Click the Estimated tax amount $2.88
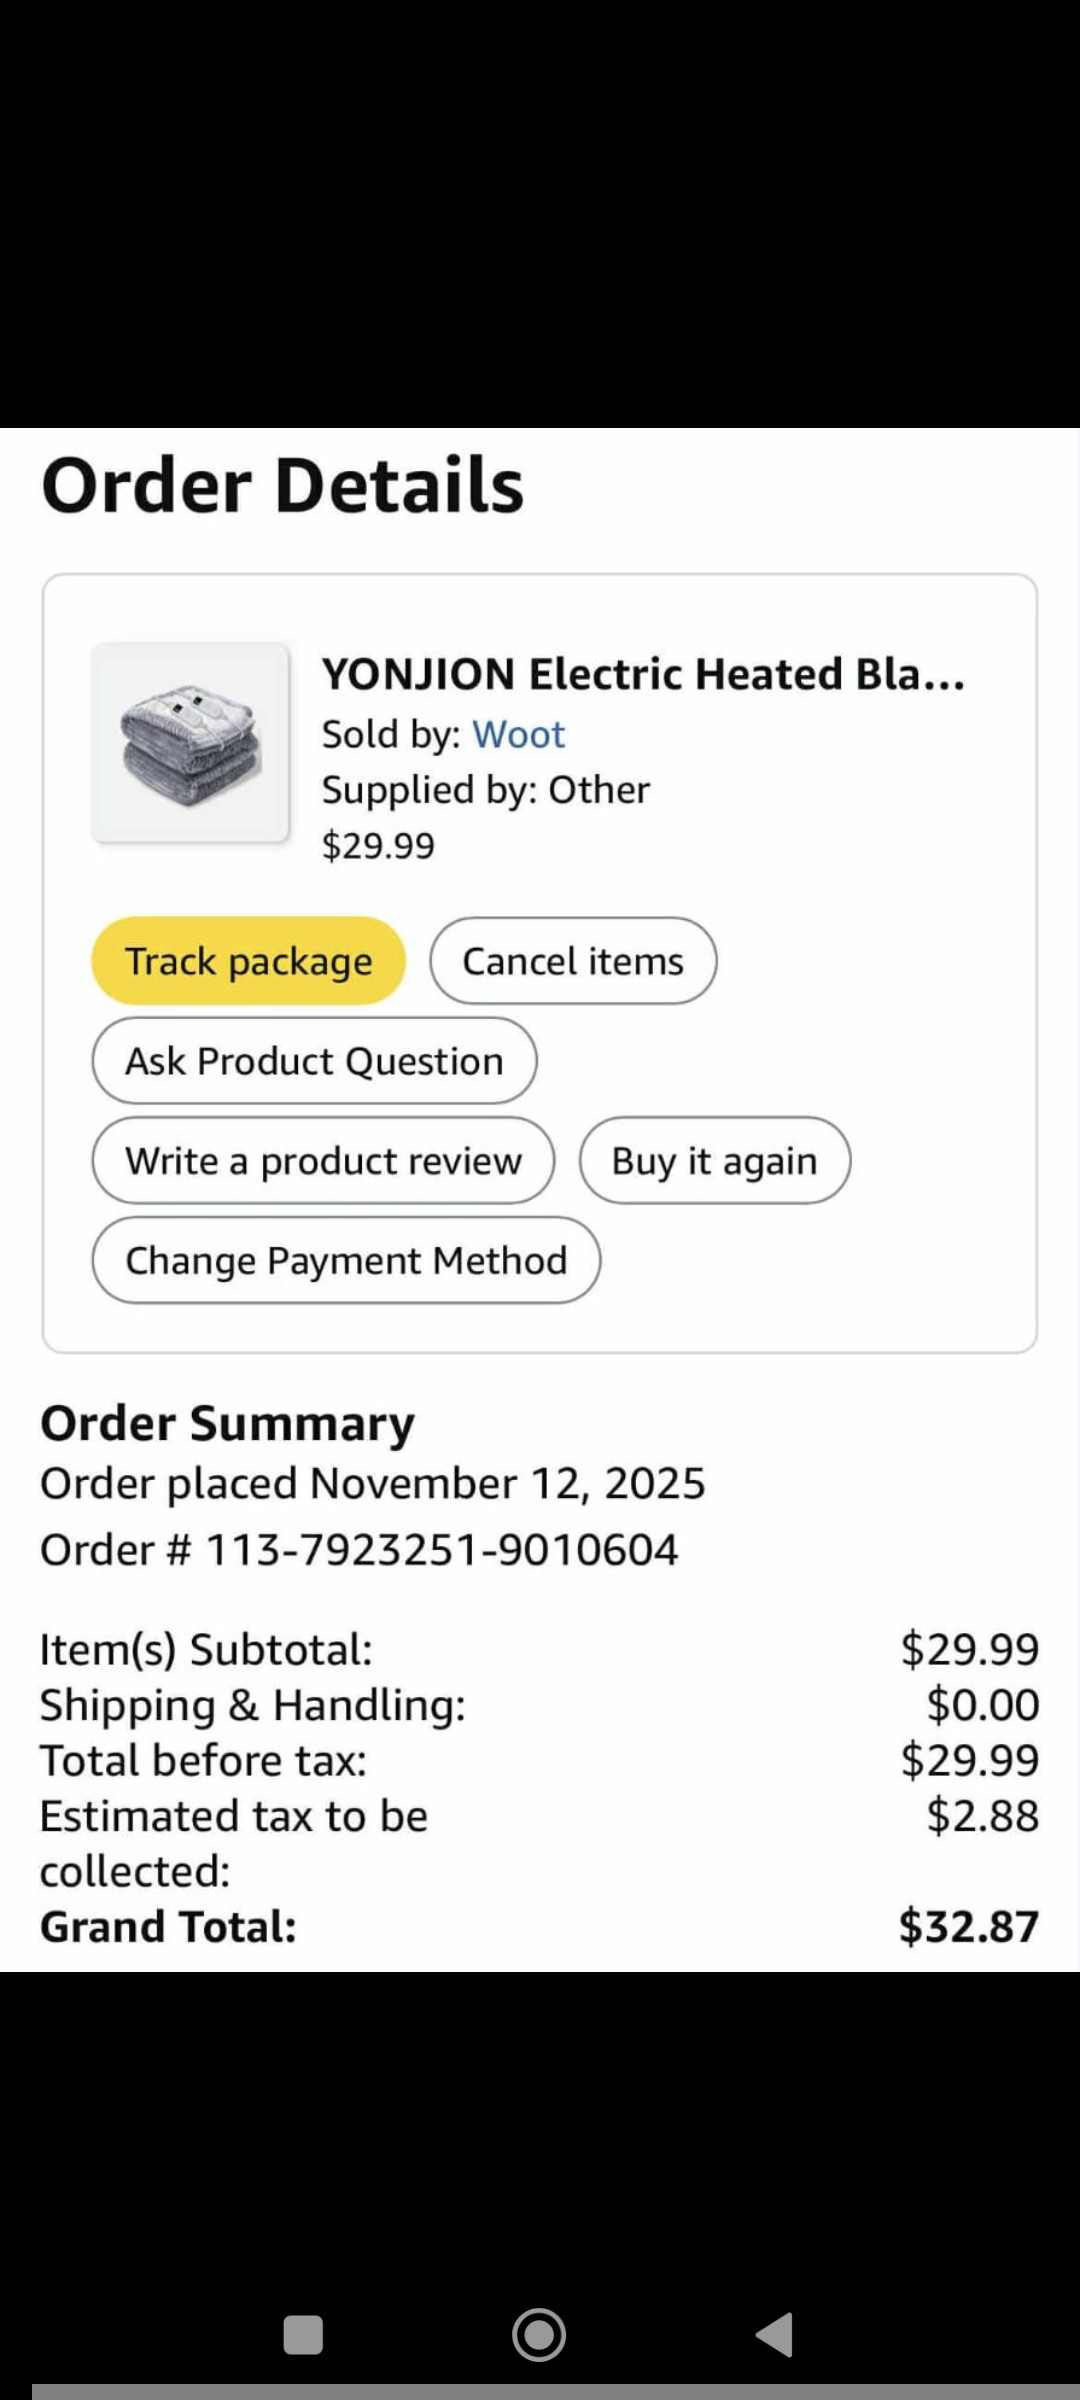Image resolution: width=1080 pixels, height=2400 pixels. [x=982, y=1815]
